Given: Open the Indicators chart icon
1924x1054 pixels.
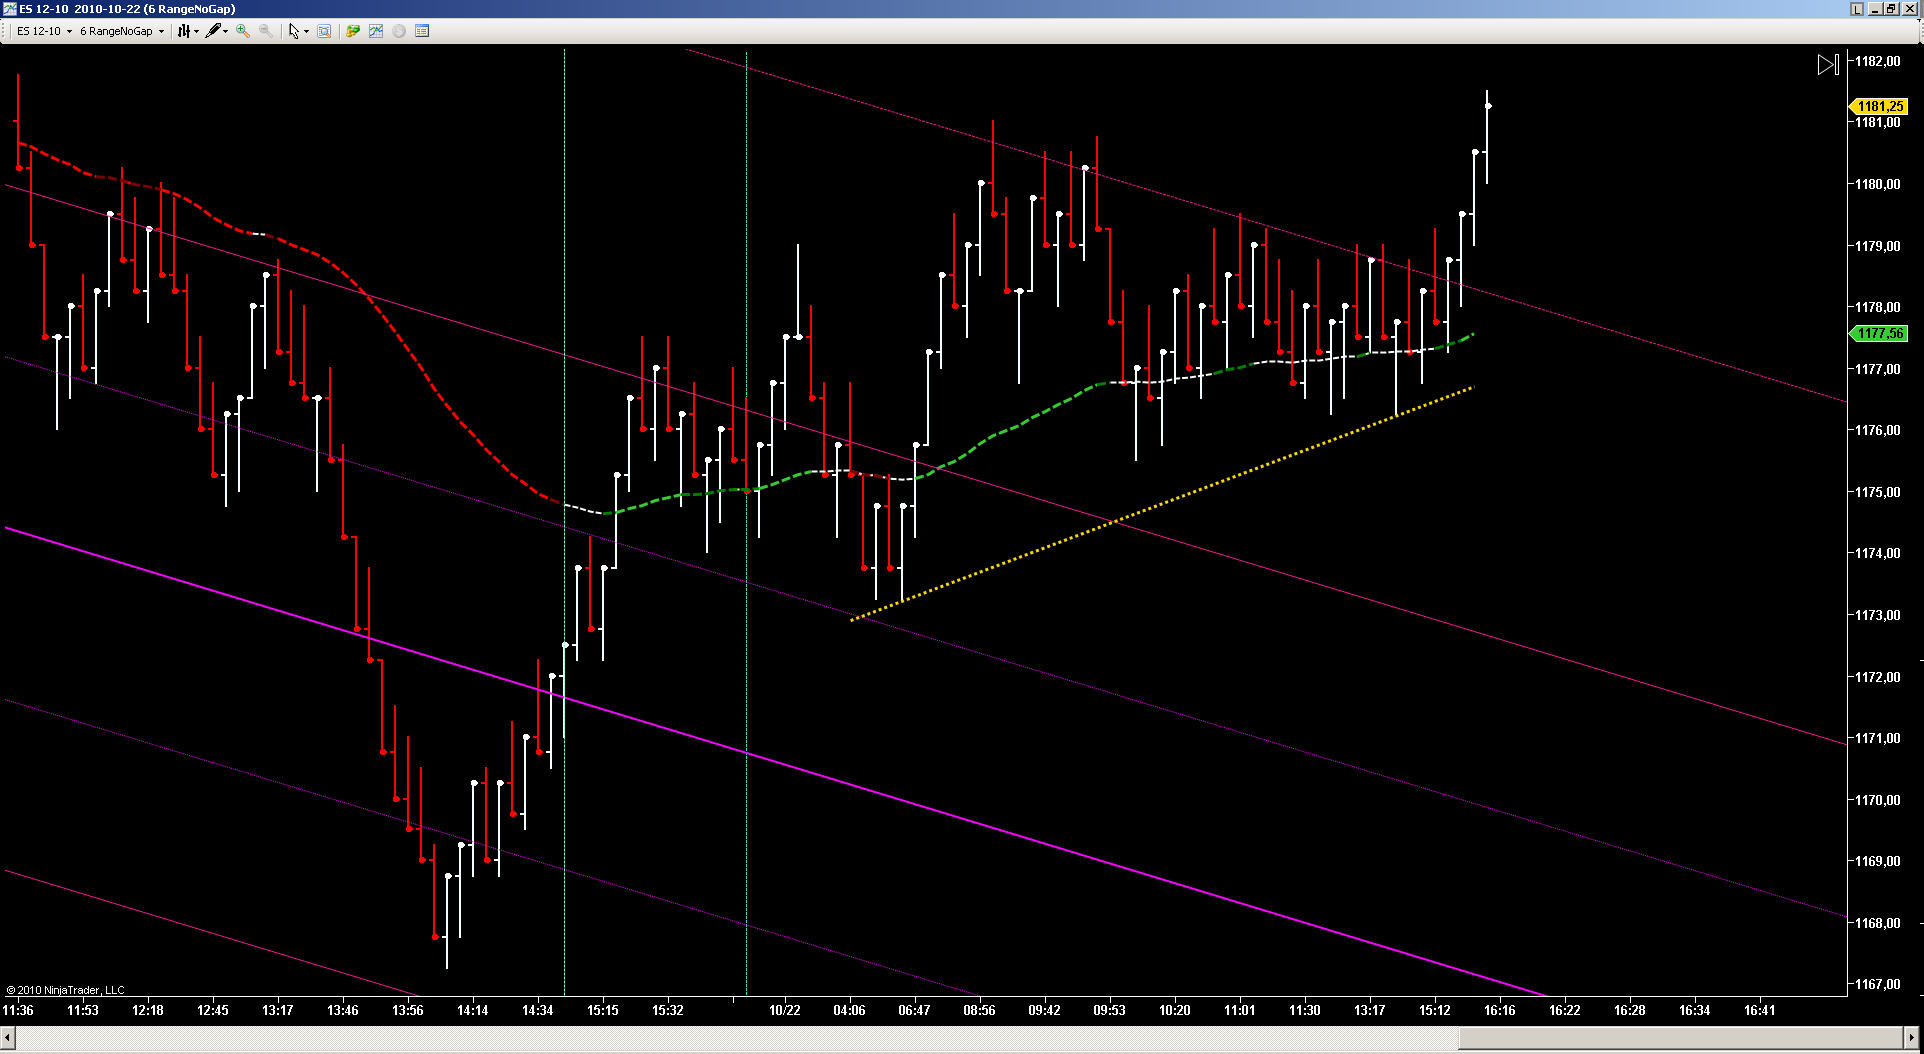Looking at the screenshot, I should coord(376,31).
